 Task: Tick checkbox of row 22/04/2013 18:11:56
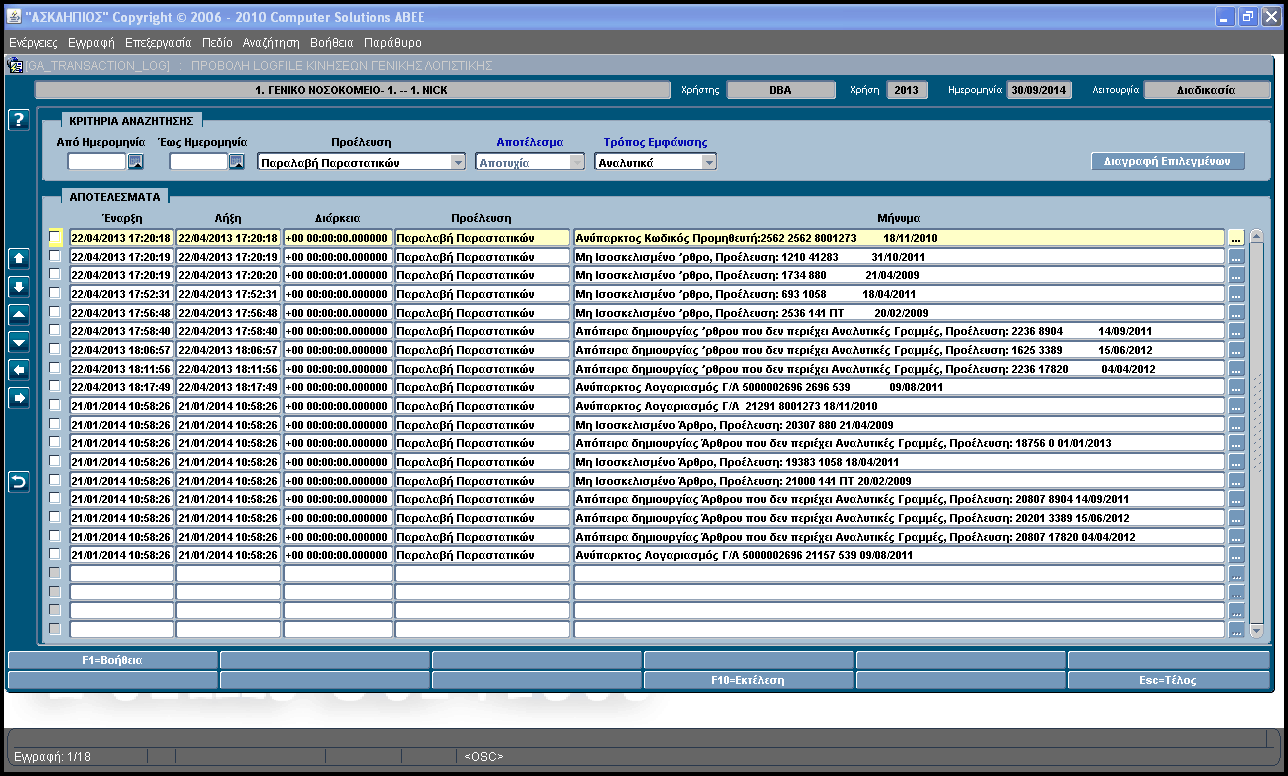click(x=55, y=369)
